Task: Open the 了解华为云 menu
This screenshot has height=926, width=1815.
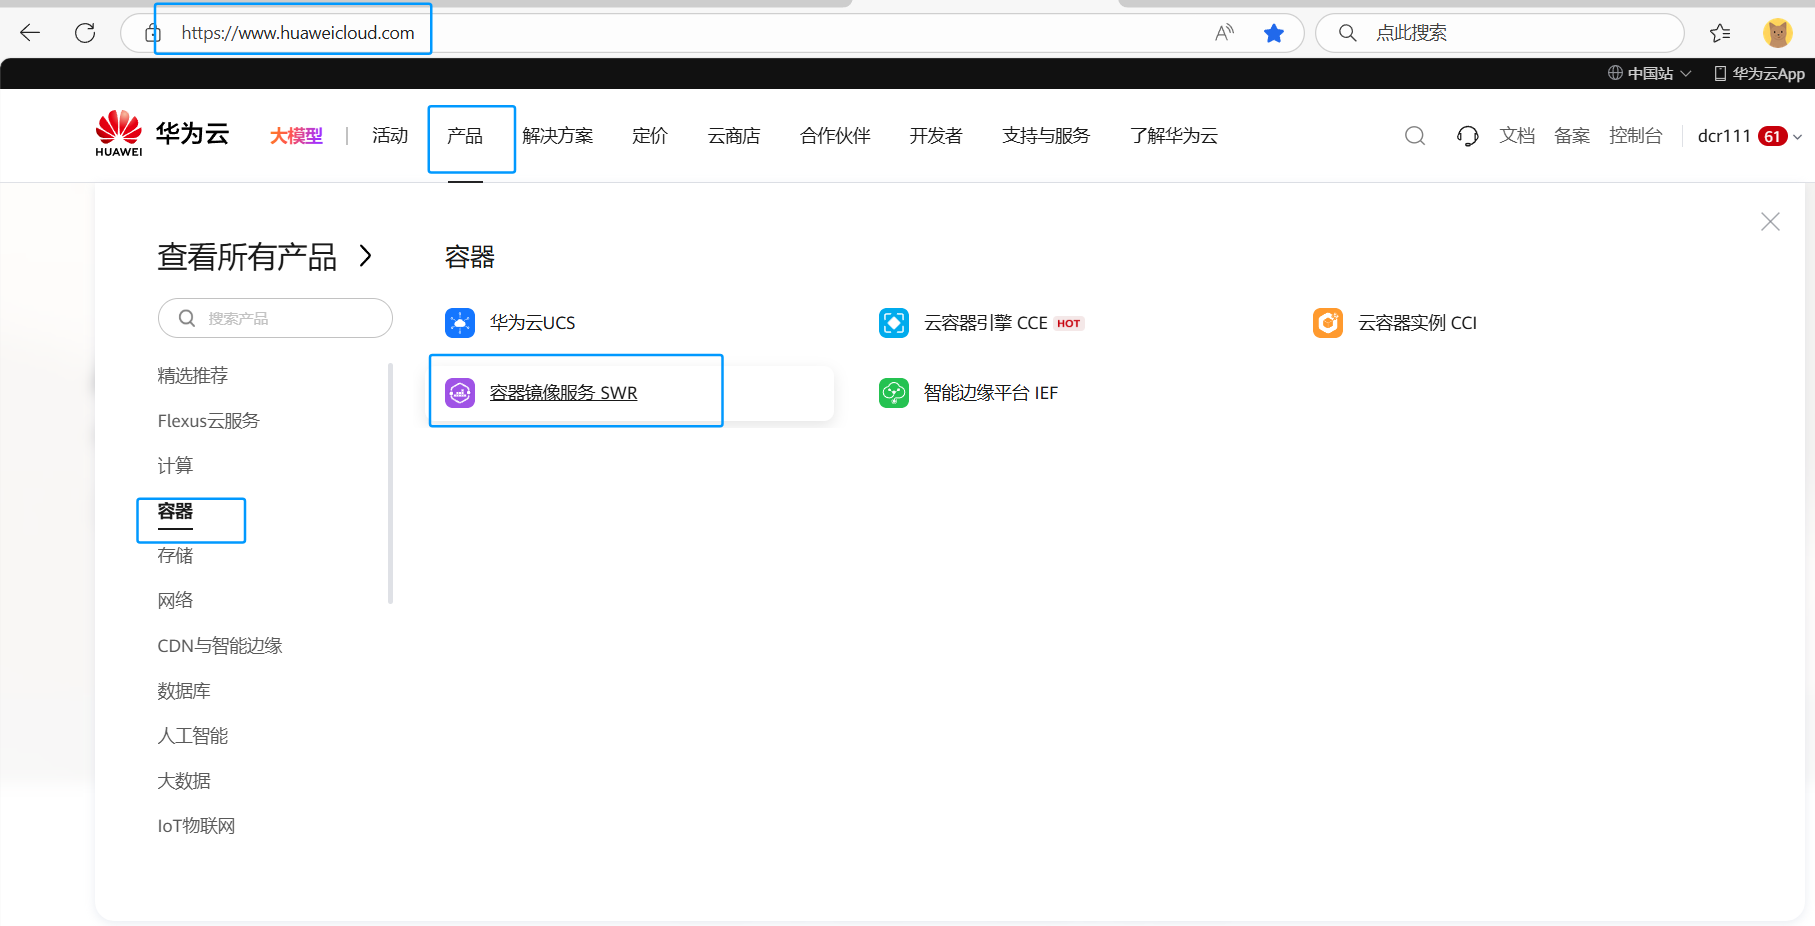Action: click(1174, 136)
